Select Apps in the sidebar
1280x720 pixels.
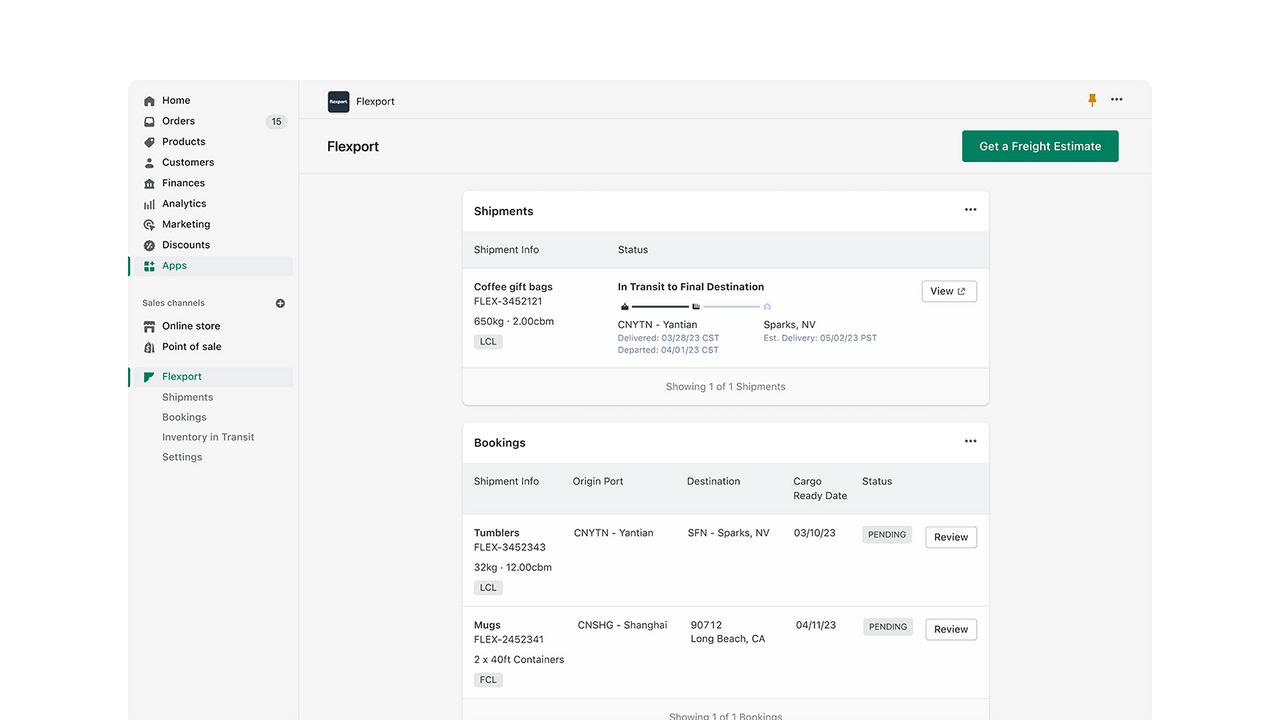point(211,266)
